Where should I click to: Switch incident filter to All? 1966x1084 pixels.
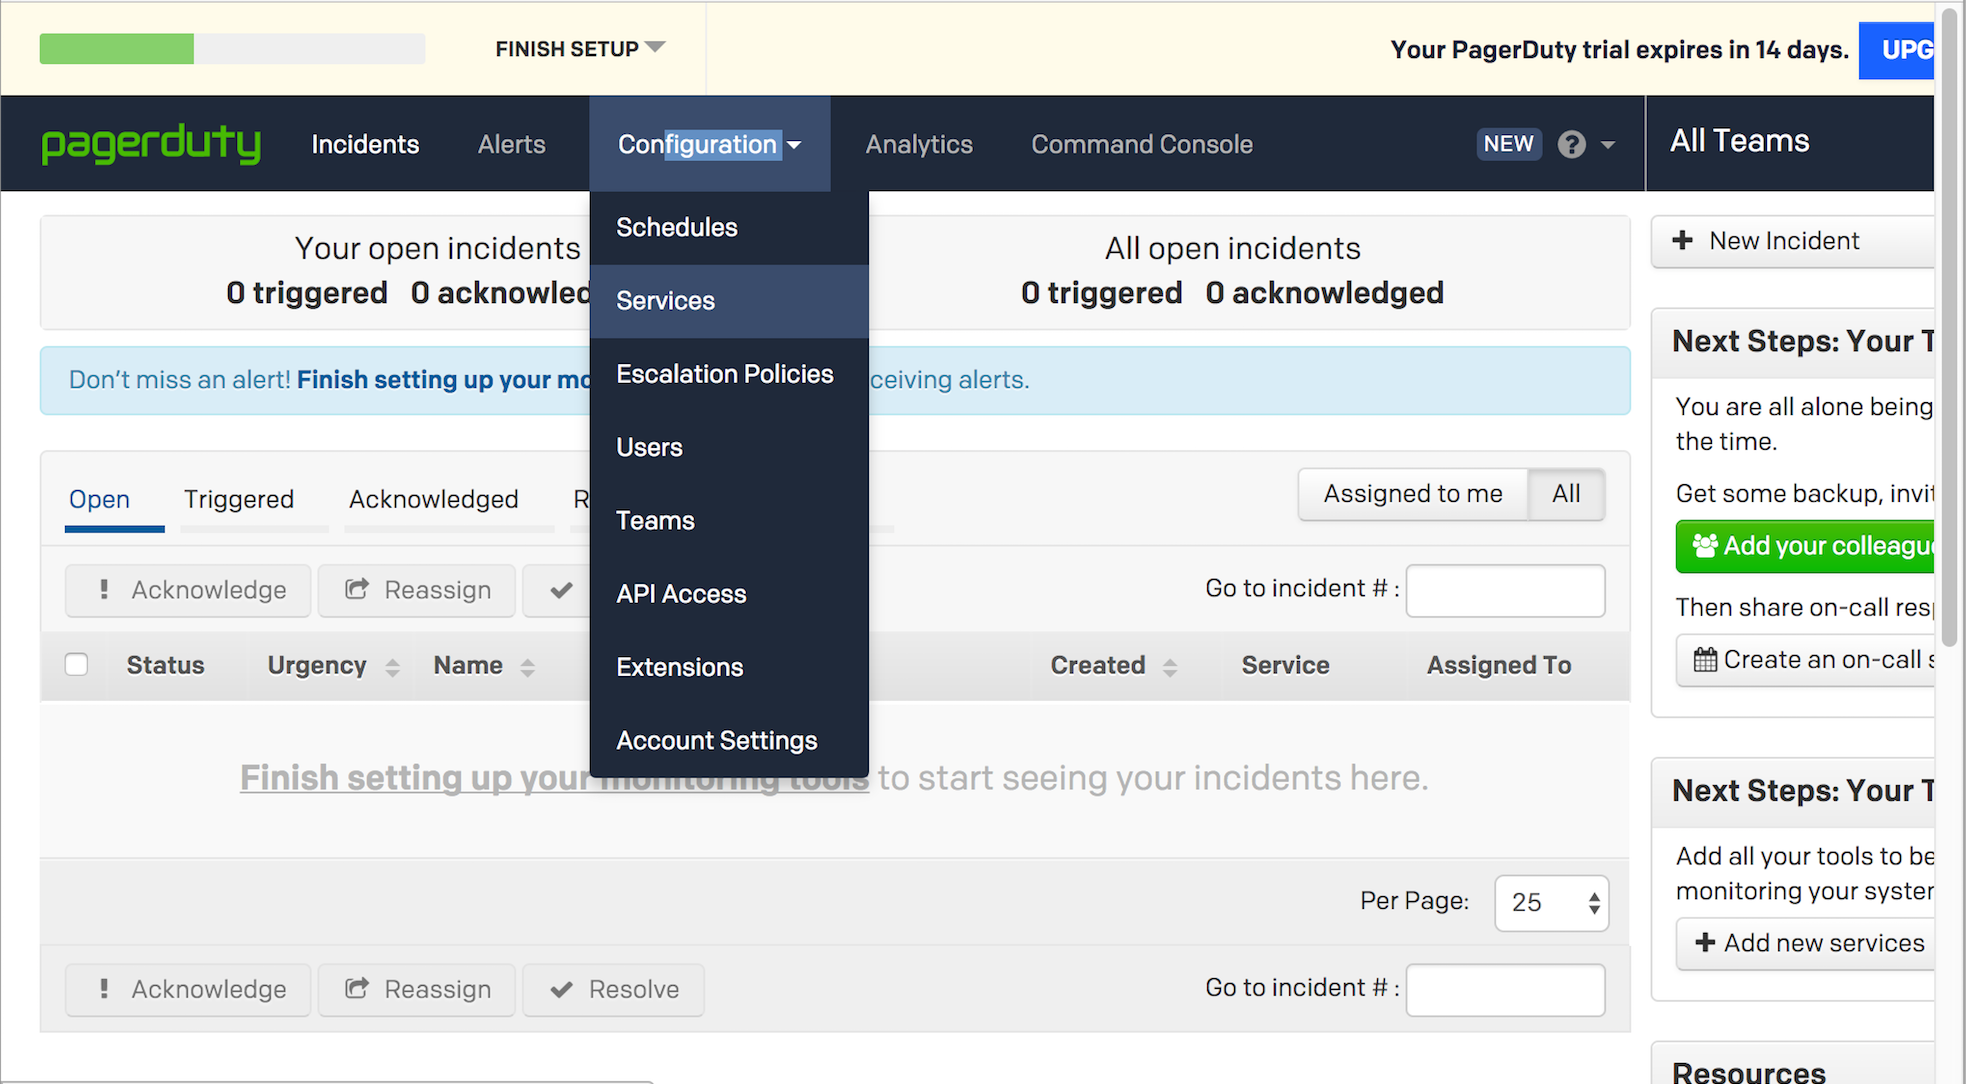(x=1566, y=494)
